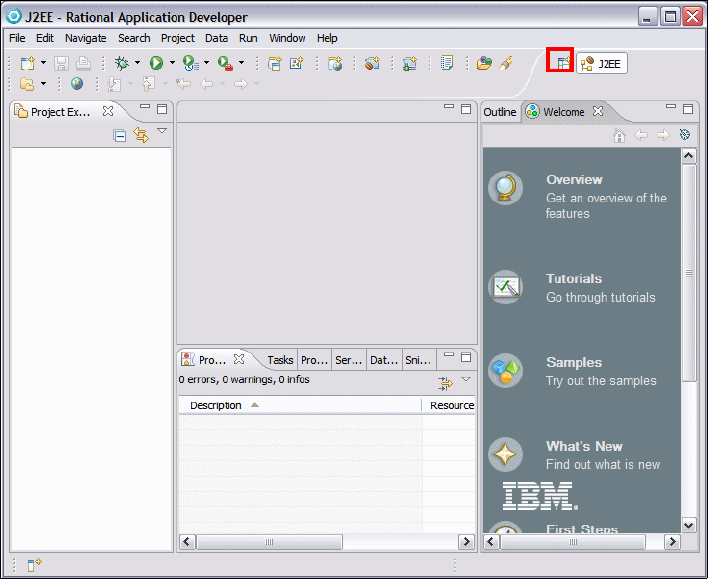
Task: Click the toolbar icon left of the globe wizard
Action: [296, 63]
